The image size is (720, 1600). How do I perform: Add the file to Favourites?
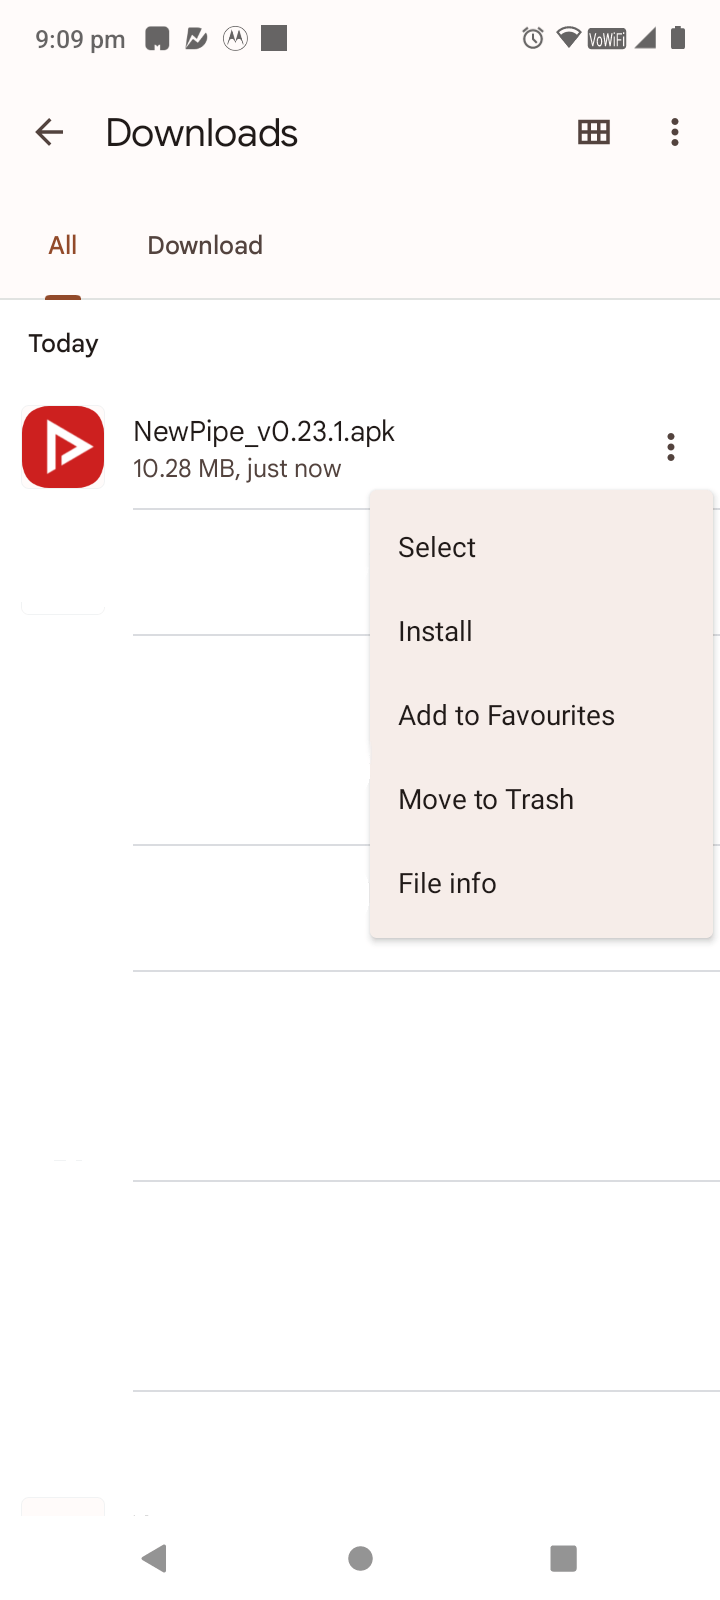506,715
